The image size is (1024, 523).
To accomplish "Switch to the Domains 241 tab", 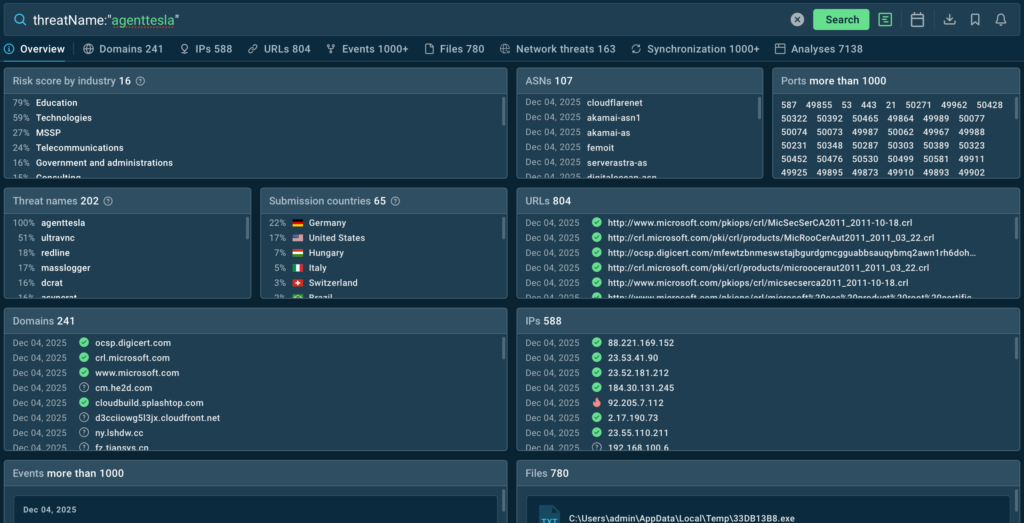I will pyautogui.click(x=123, y=49).
